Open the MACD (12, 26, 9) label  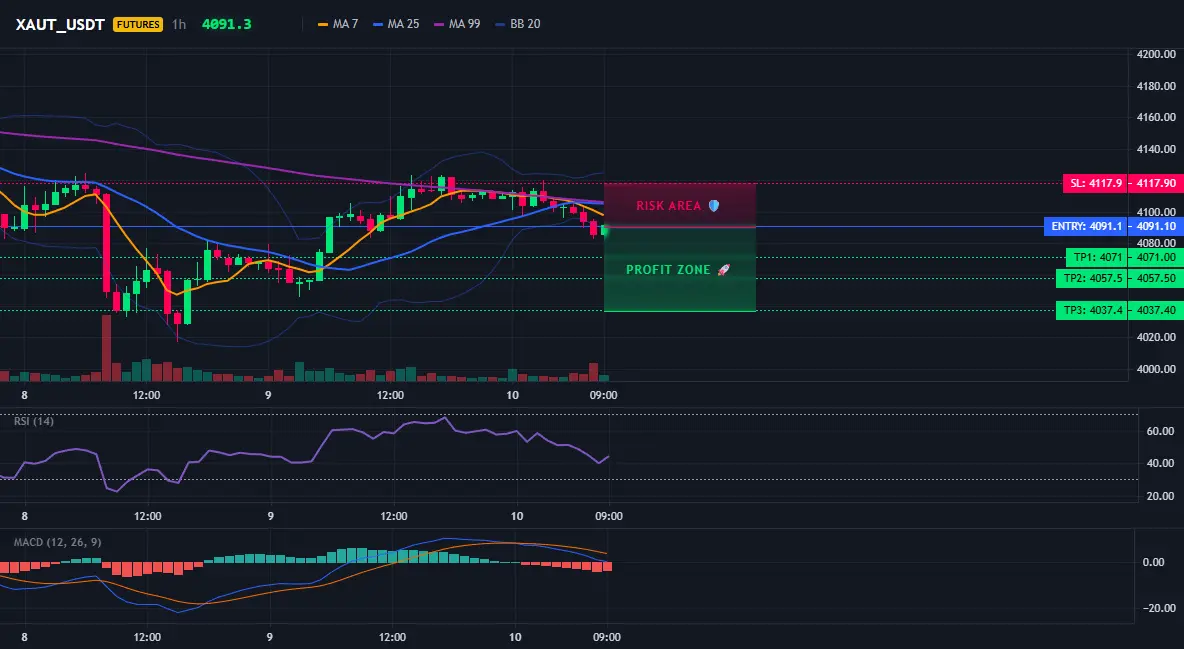[57, 542]
